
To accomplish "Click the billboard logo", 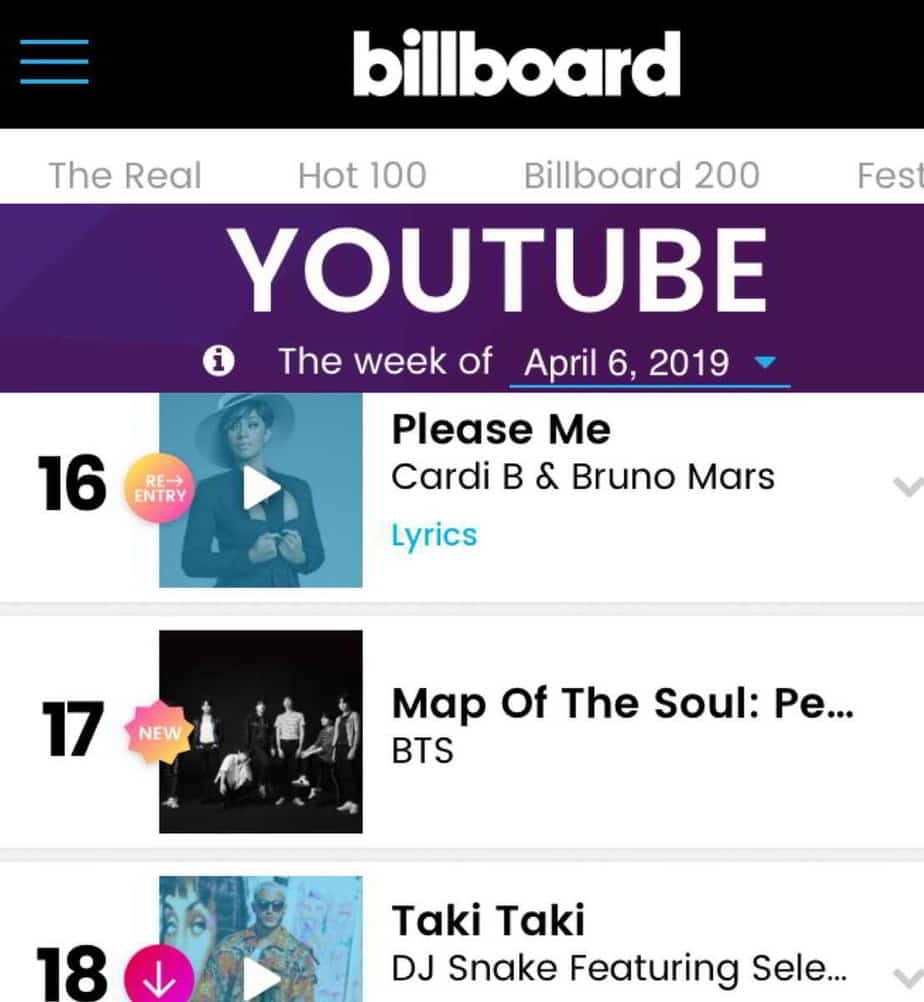I will pos(516,63).
